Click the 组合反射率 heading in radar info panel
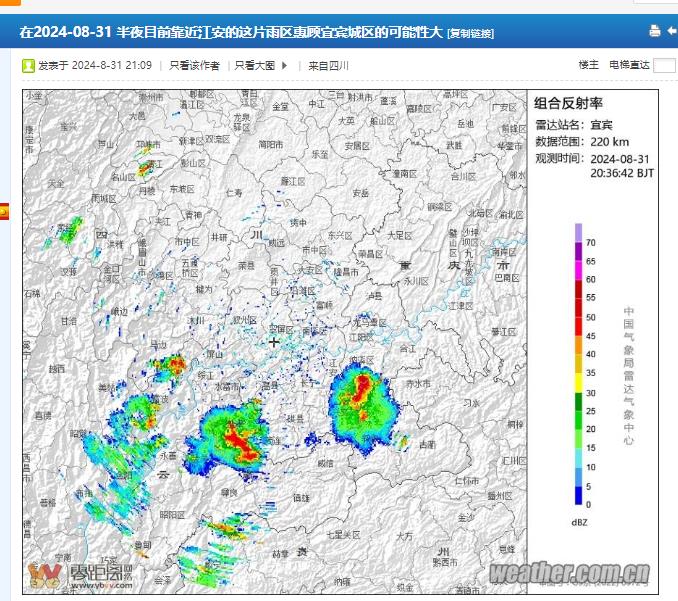 pos(568,103)
